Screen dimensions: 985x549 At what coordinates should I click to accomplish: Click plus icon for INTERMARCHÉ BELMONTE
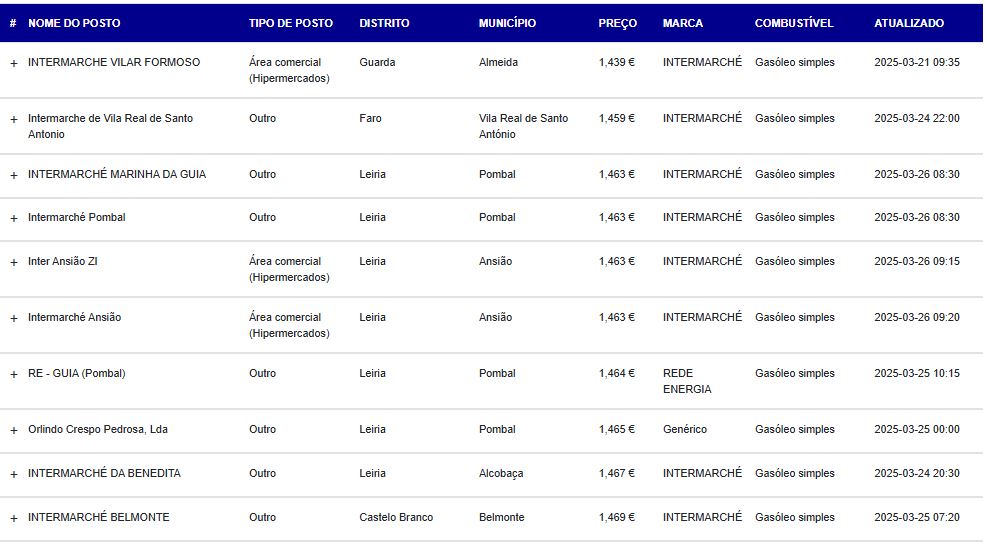(x=14, y=518)
